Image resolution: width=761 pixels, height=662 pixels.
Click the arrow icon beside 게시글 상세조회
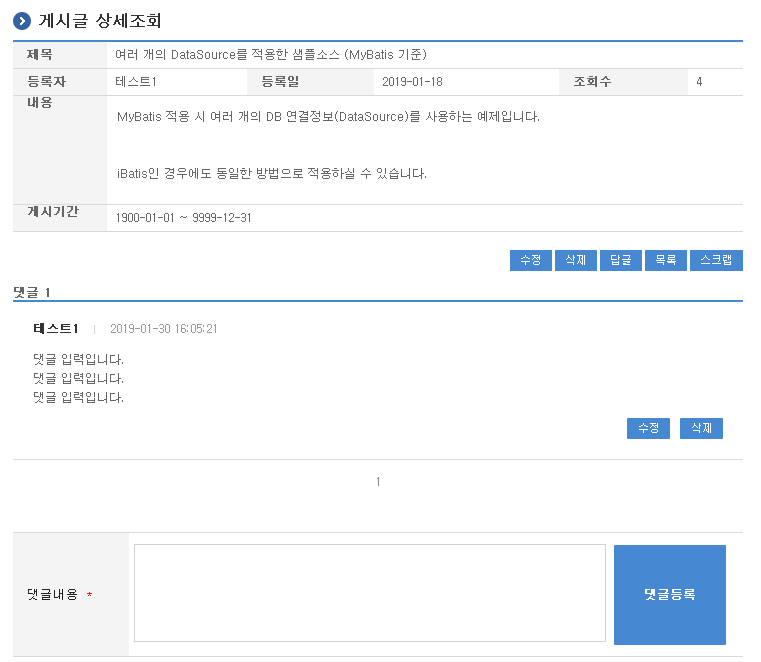[22, 21]
